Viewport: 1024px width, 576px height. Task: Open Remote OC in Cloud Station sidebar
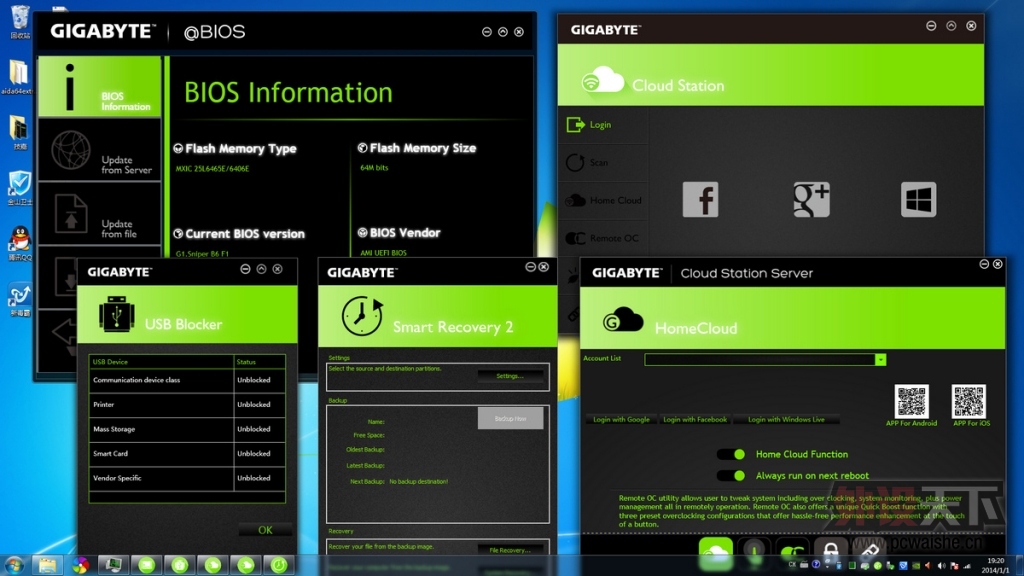click(x=603, y=238)
